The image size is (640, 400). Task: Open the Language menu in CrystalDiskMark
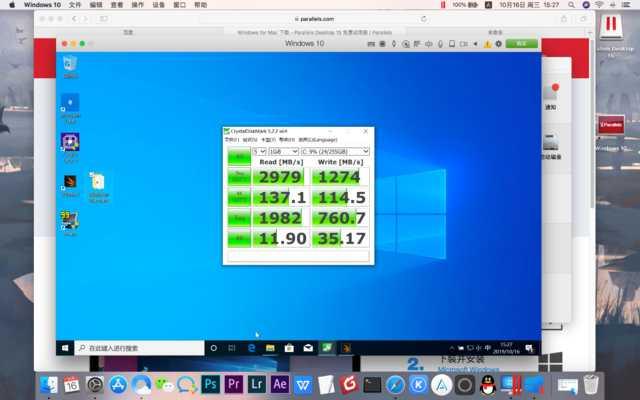pyautogui.click(x=318, y=140)
